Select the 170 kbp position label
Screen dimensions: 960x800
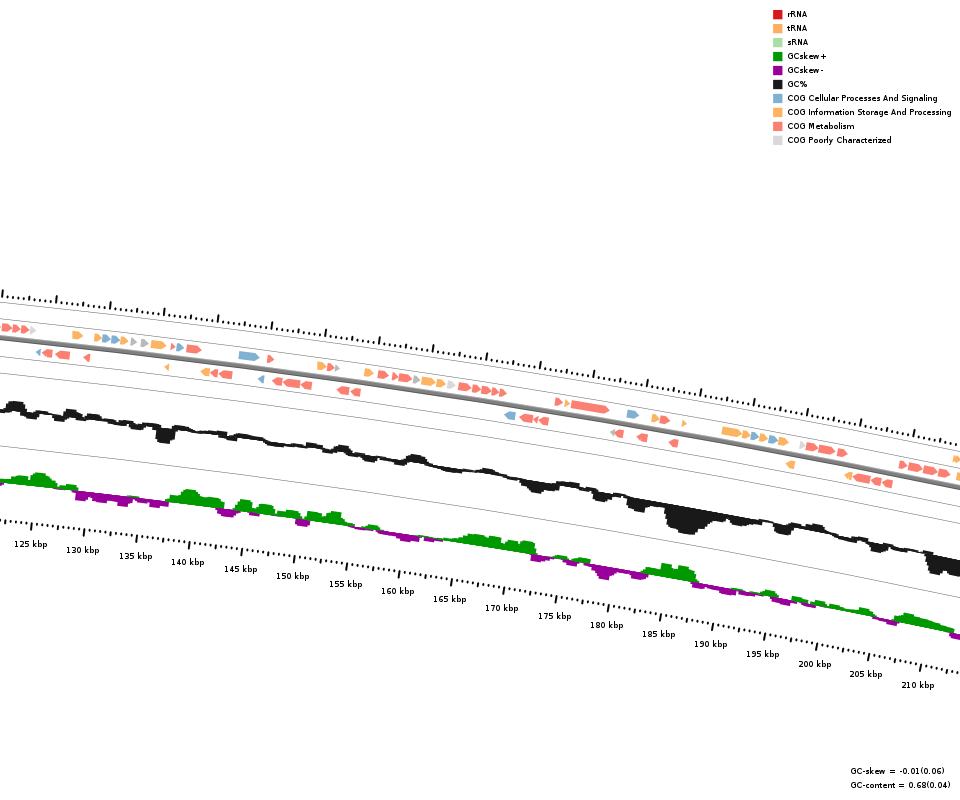pos(501,608)
